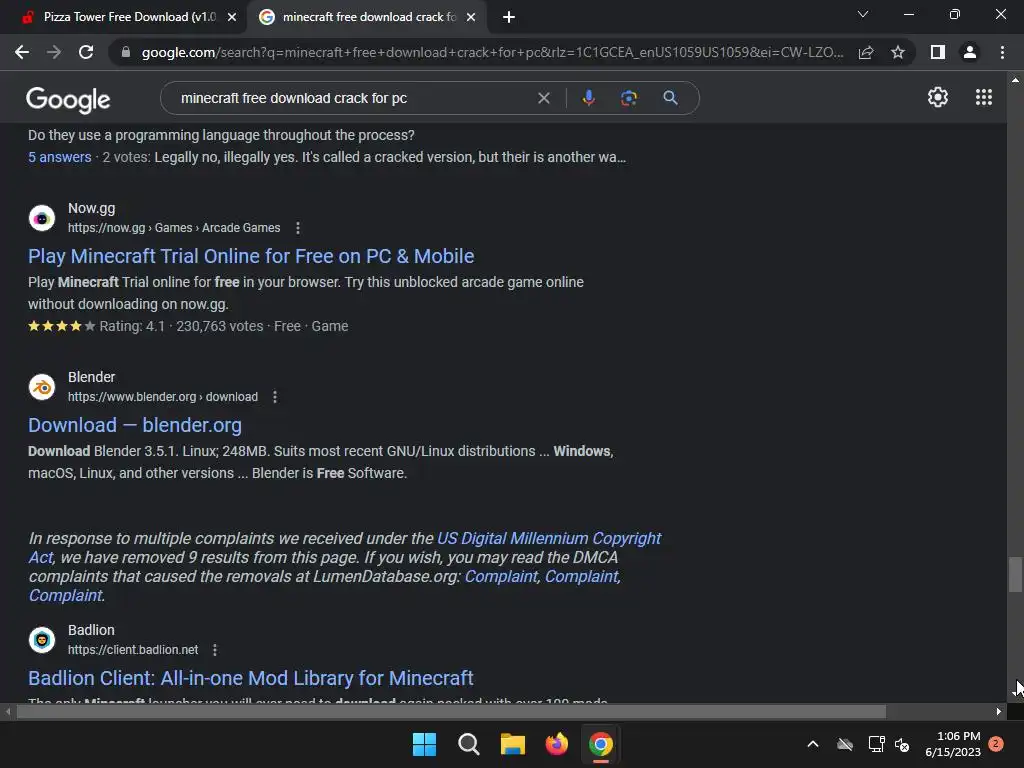The image size is (1024, 768).
Task: Open the Windows Start menu
Action: click(424, 744)
